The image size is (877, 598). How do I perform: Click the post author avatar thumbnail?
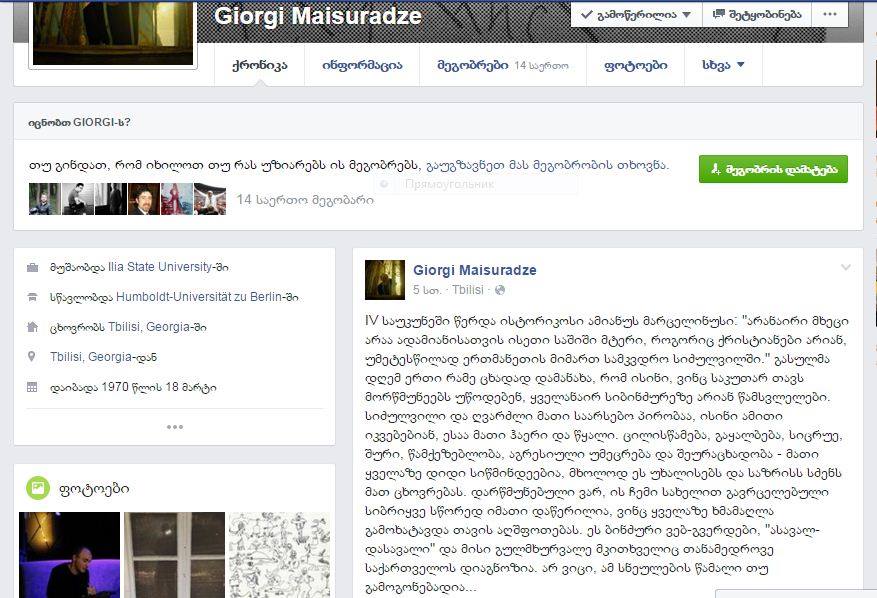[385, 280]
